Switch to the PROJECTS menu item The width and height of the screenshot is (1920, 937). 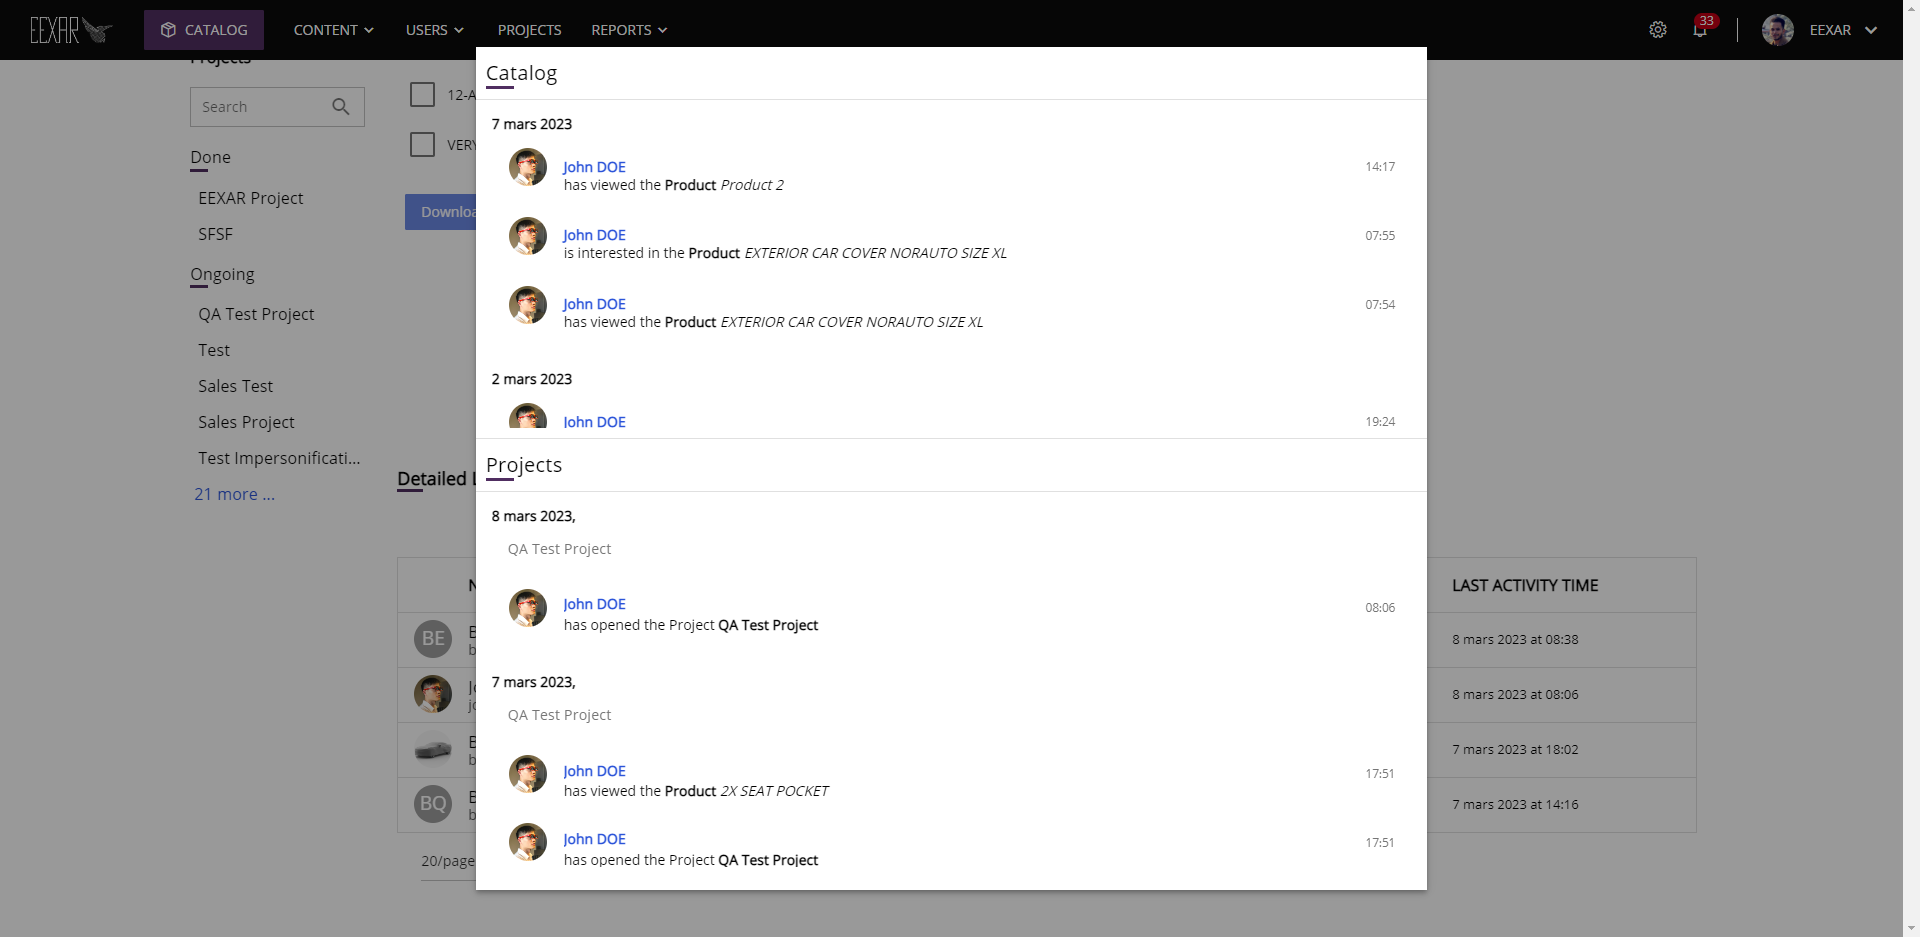tap(529, 29)
